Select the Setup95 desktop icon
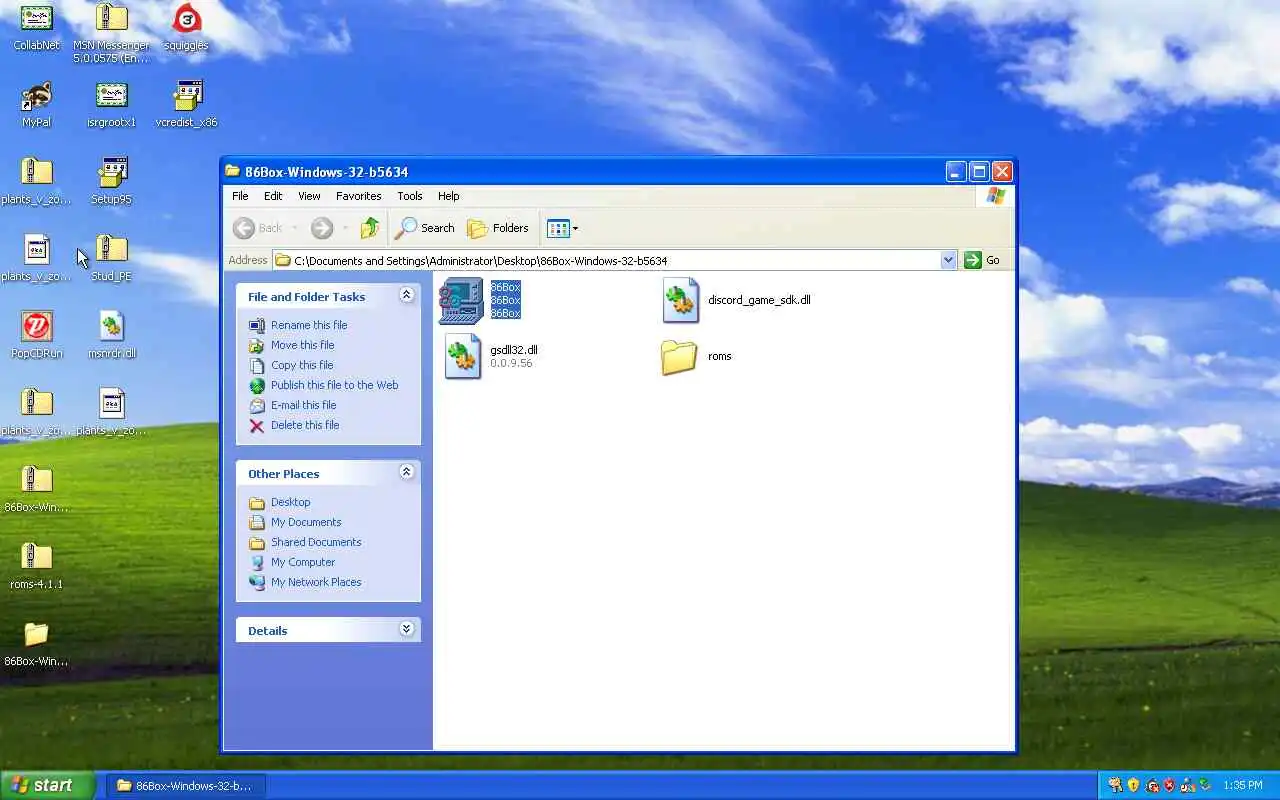Screen dimensions: 1280x800 point(111,181)
